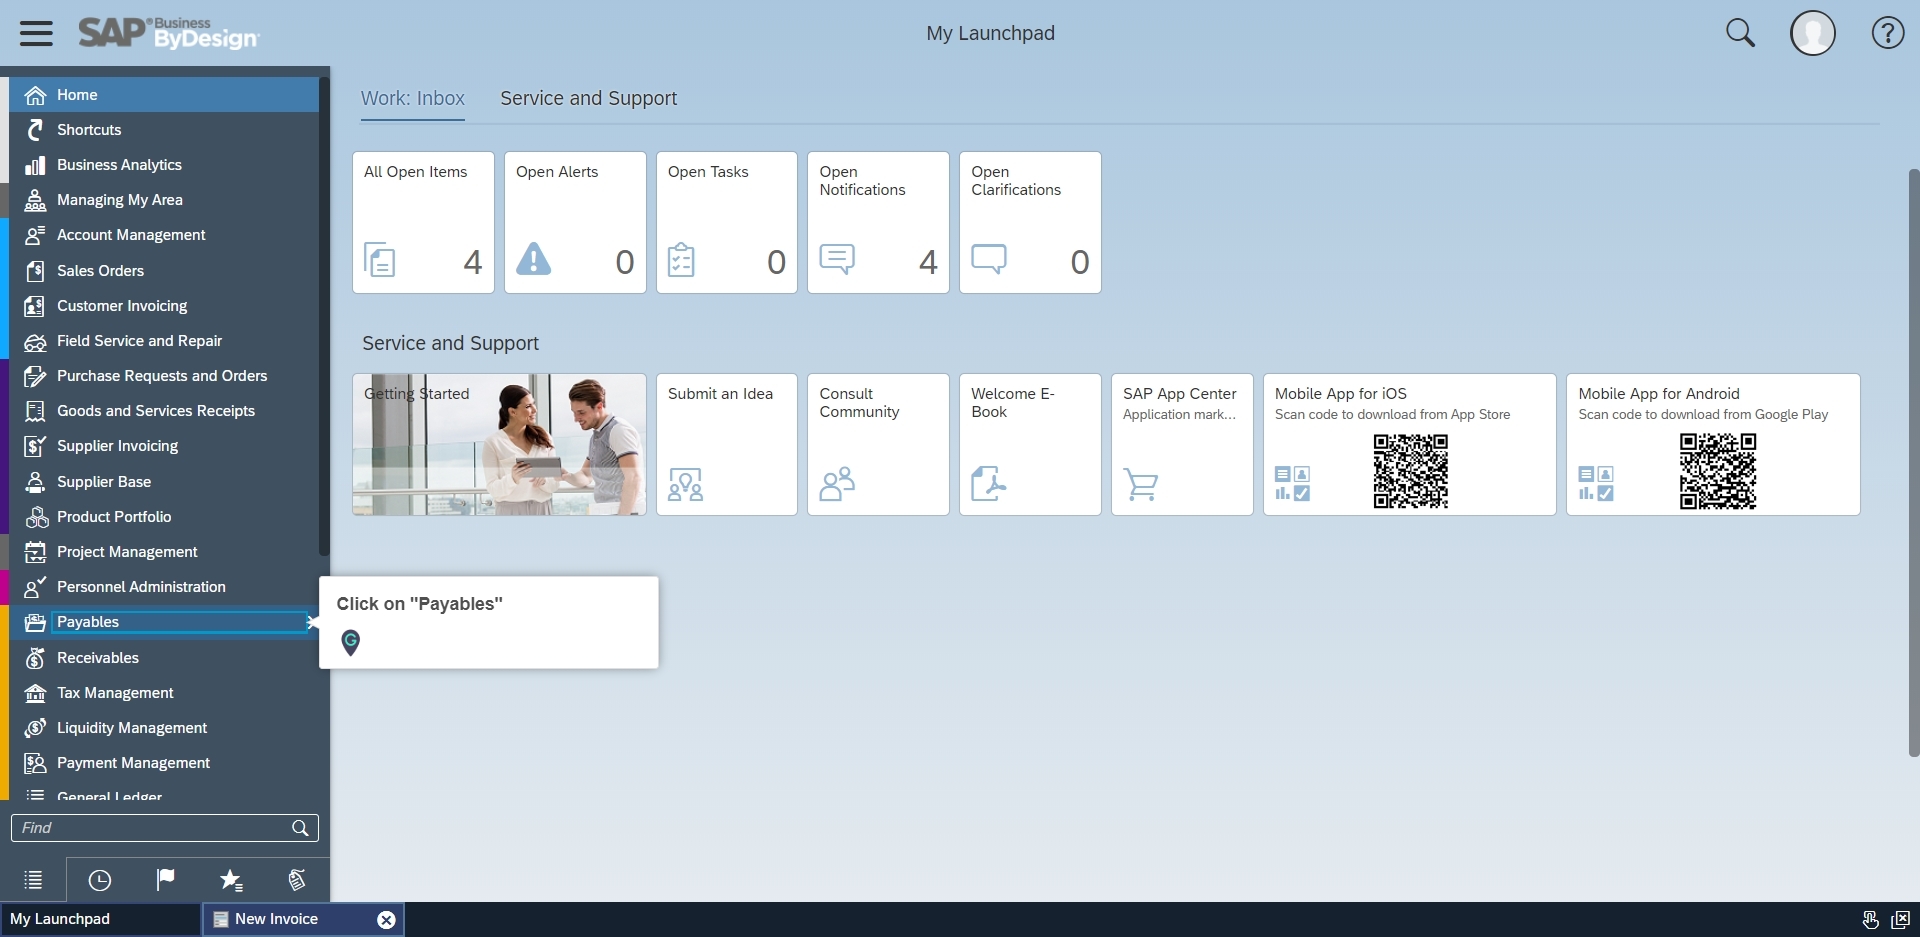Screen dimensions: 1920x937
Task: Click the Tax Management bank icon
Action: (35, 693)
